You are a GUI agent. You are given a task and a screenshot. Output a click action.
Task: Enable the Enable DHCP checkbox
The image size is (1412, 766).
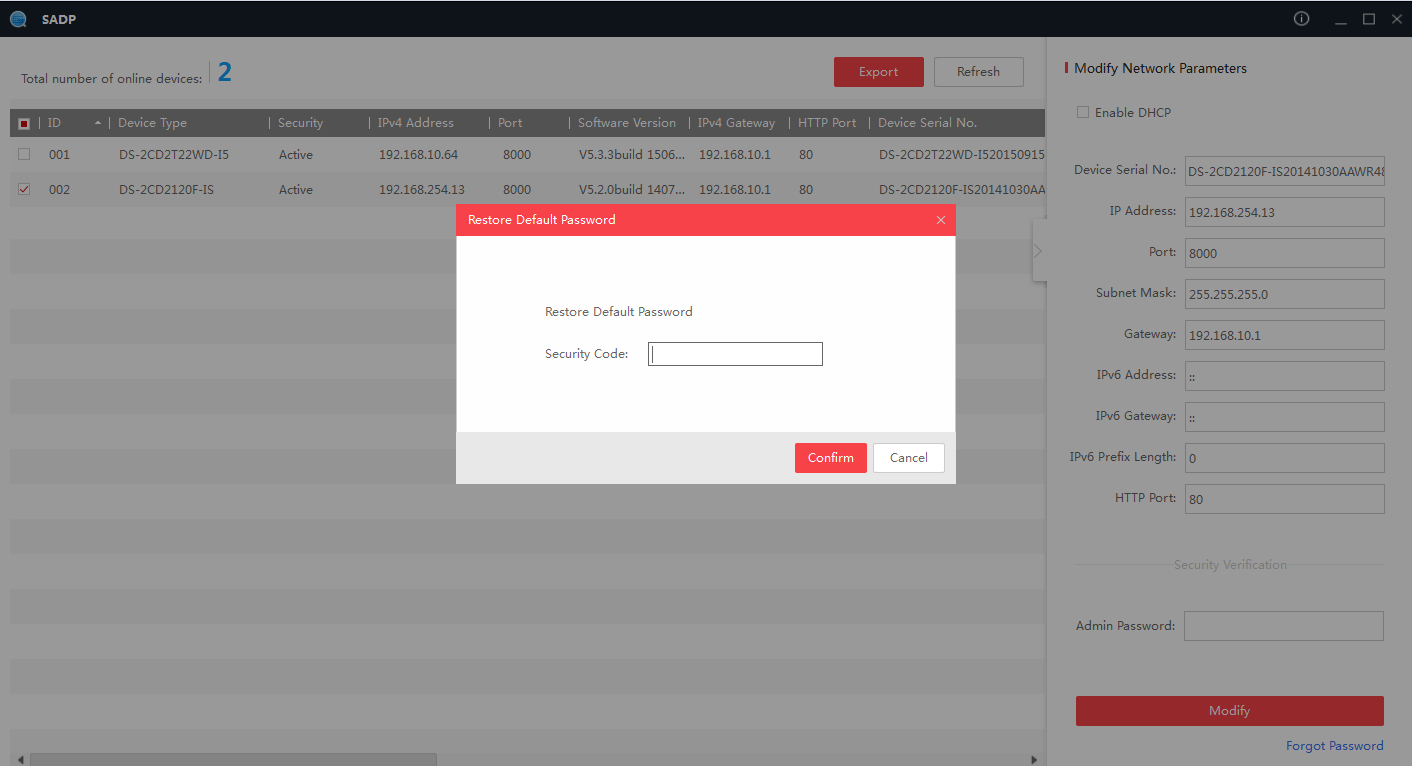(x=1083, y=112)
